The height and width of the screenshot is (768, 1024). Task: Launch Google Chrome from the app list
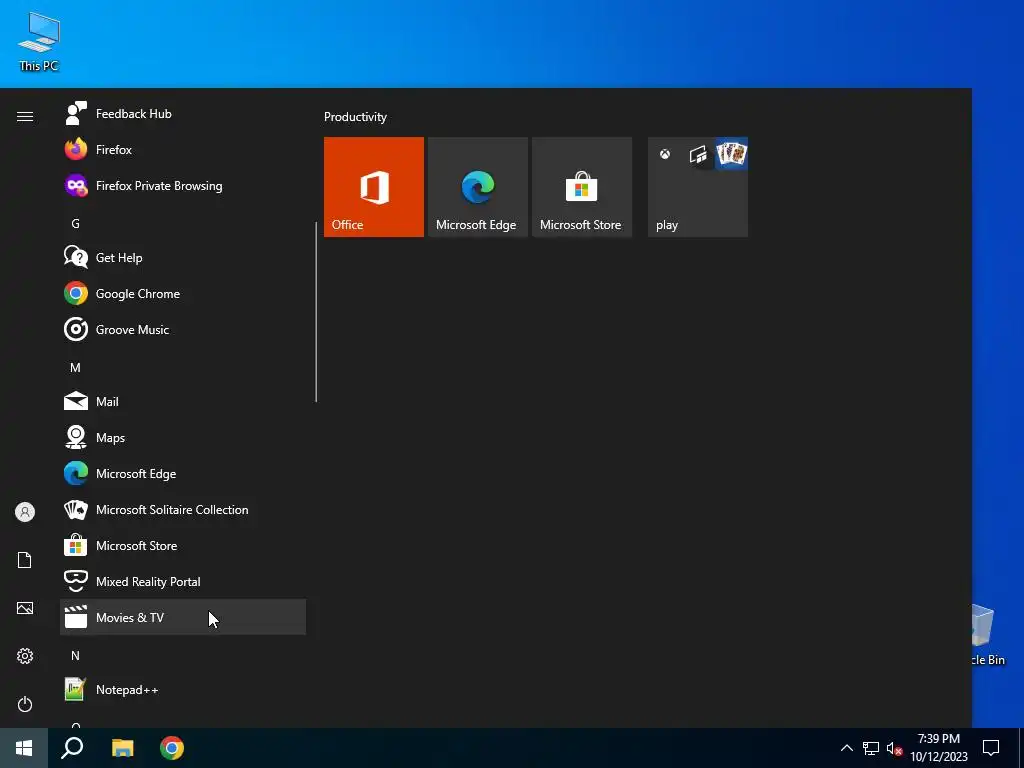coord(183,293)
